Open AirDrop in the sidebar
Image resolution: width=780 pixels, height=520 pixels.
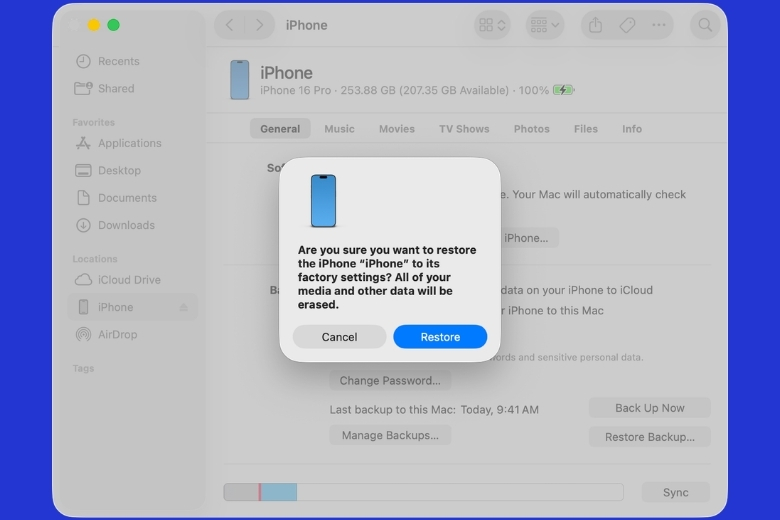pyautogui.click(x=132, y=334)
